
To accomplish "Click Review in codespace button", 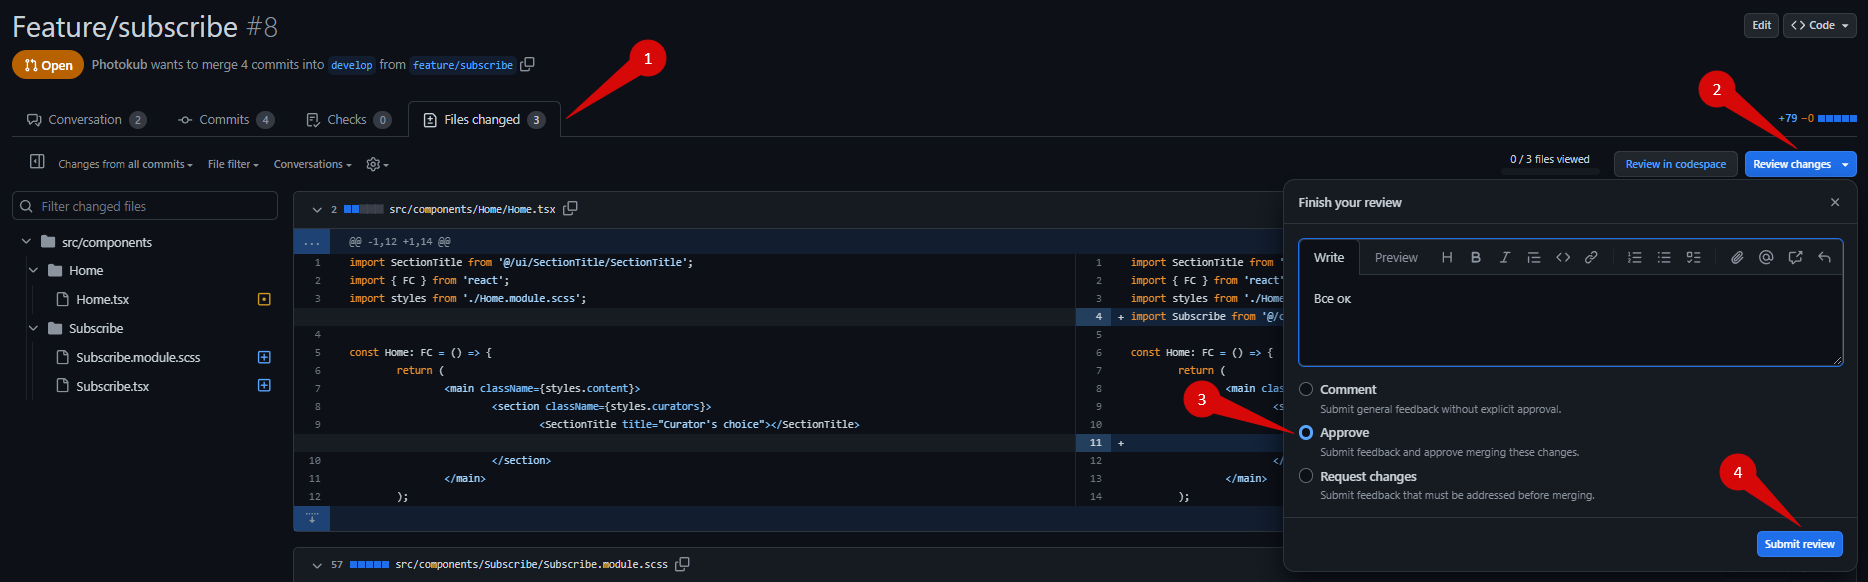I will (x=1675, y=164).
